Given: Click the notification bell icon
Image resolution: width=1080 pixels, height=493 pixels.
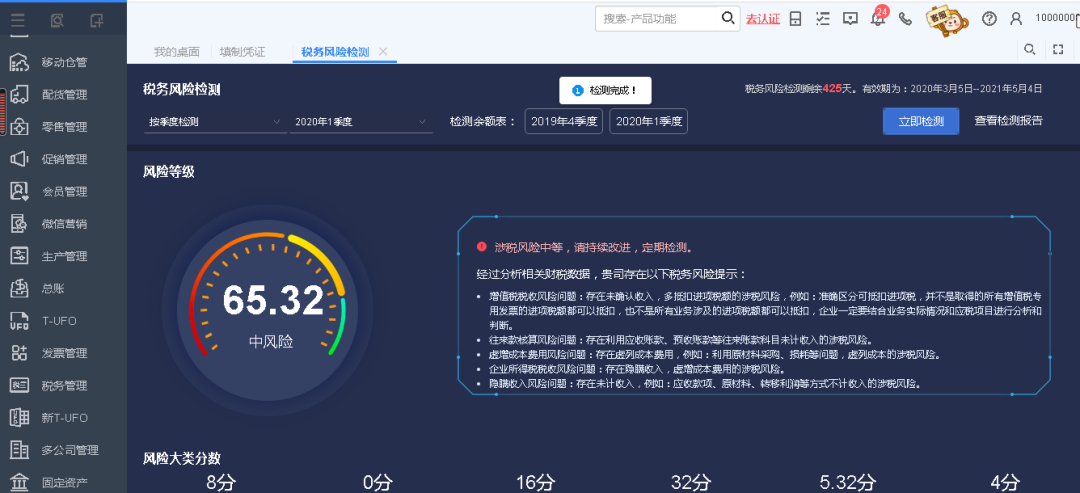Looking at the screenshot, I should coord(877,19).
